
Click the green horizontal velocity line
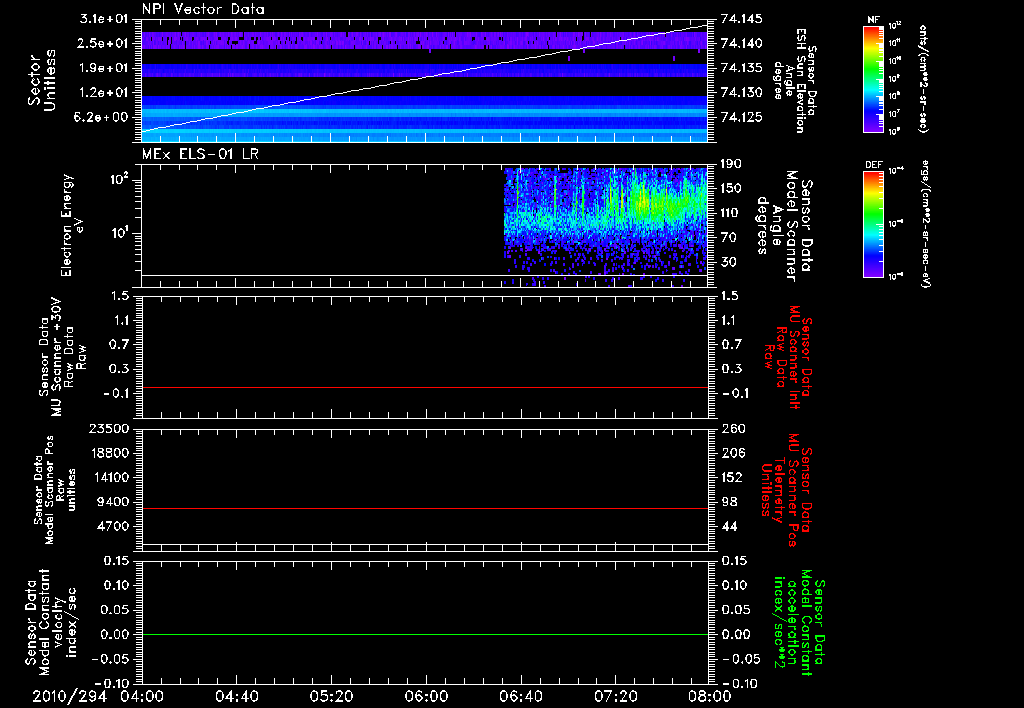pos(425,635)
